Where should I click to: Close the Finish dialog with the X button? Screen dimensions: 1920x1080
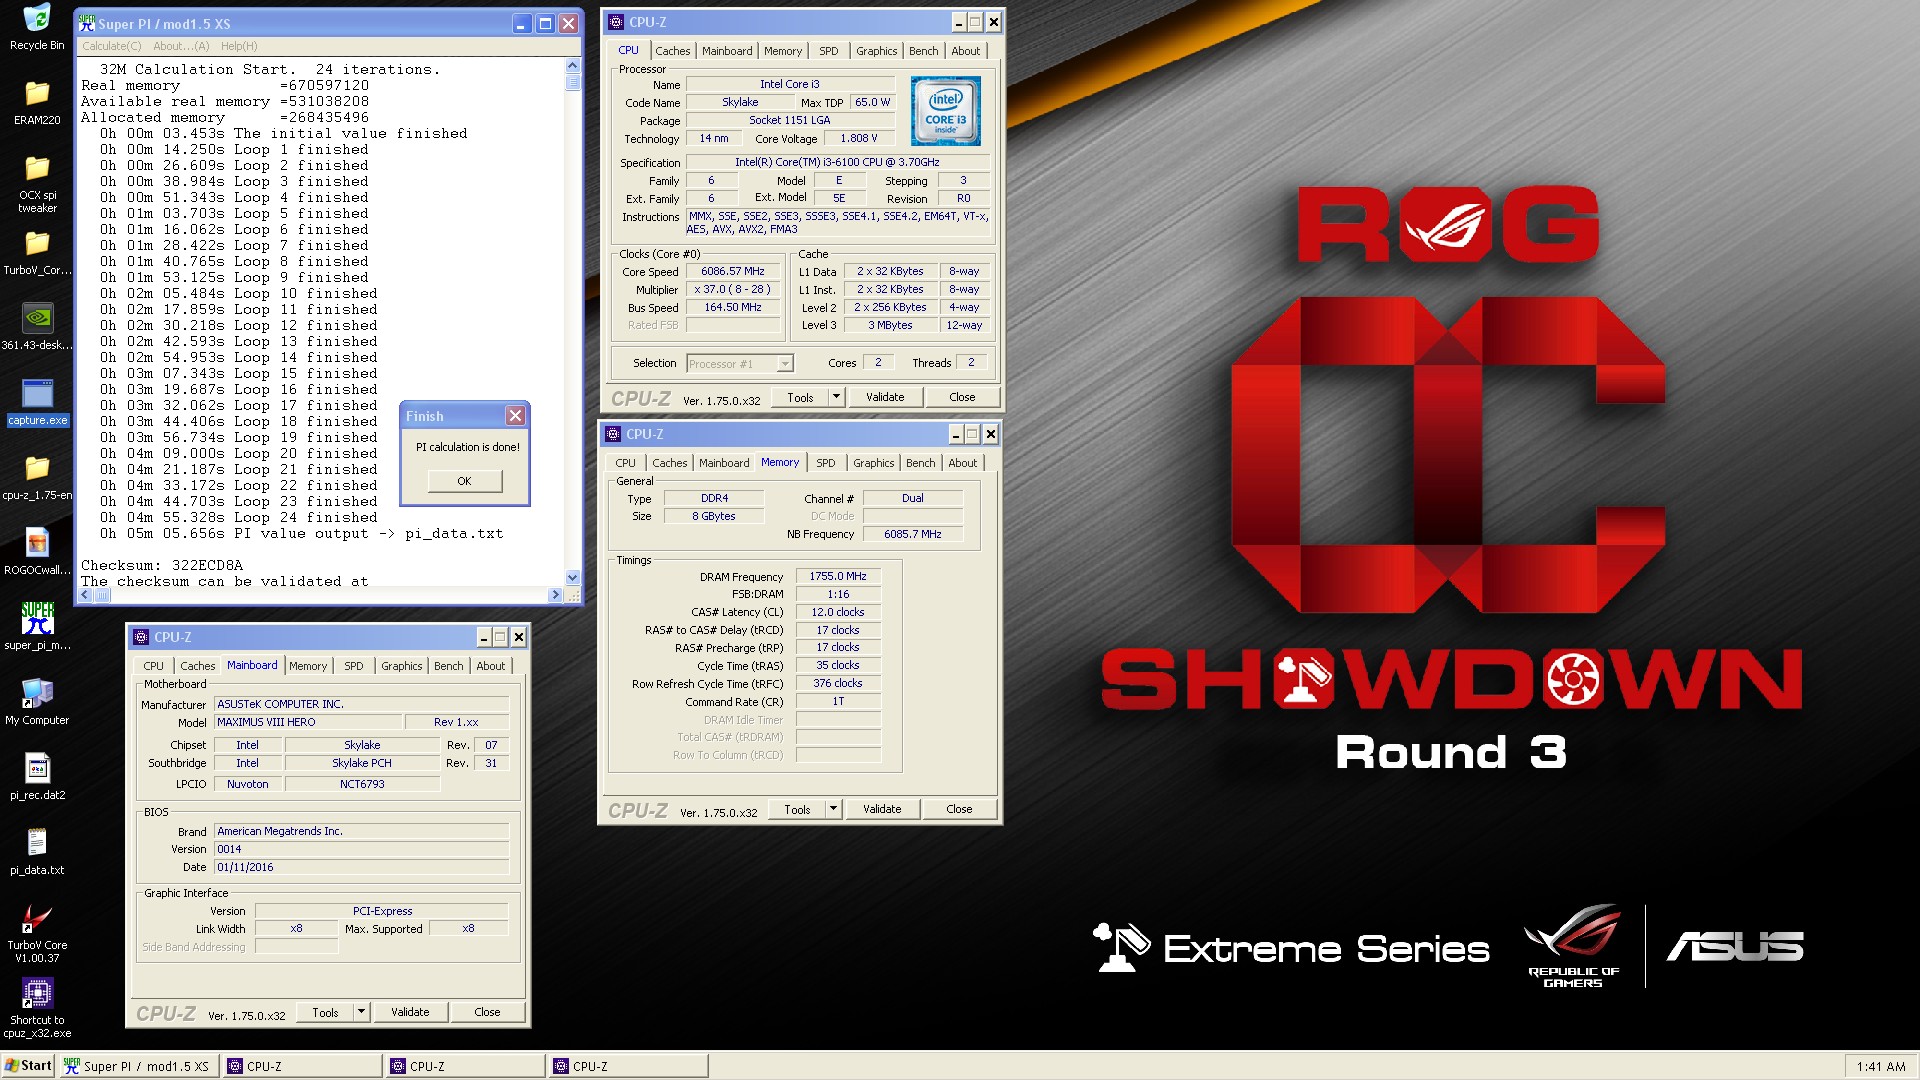515,416
